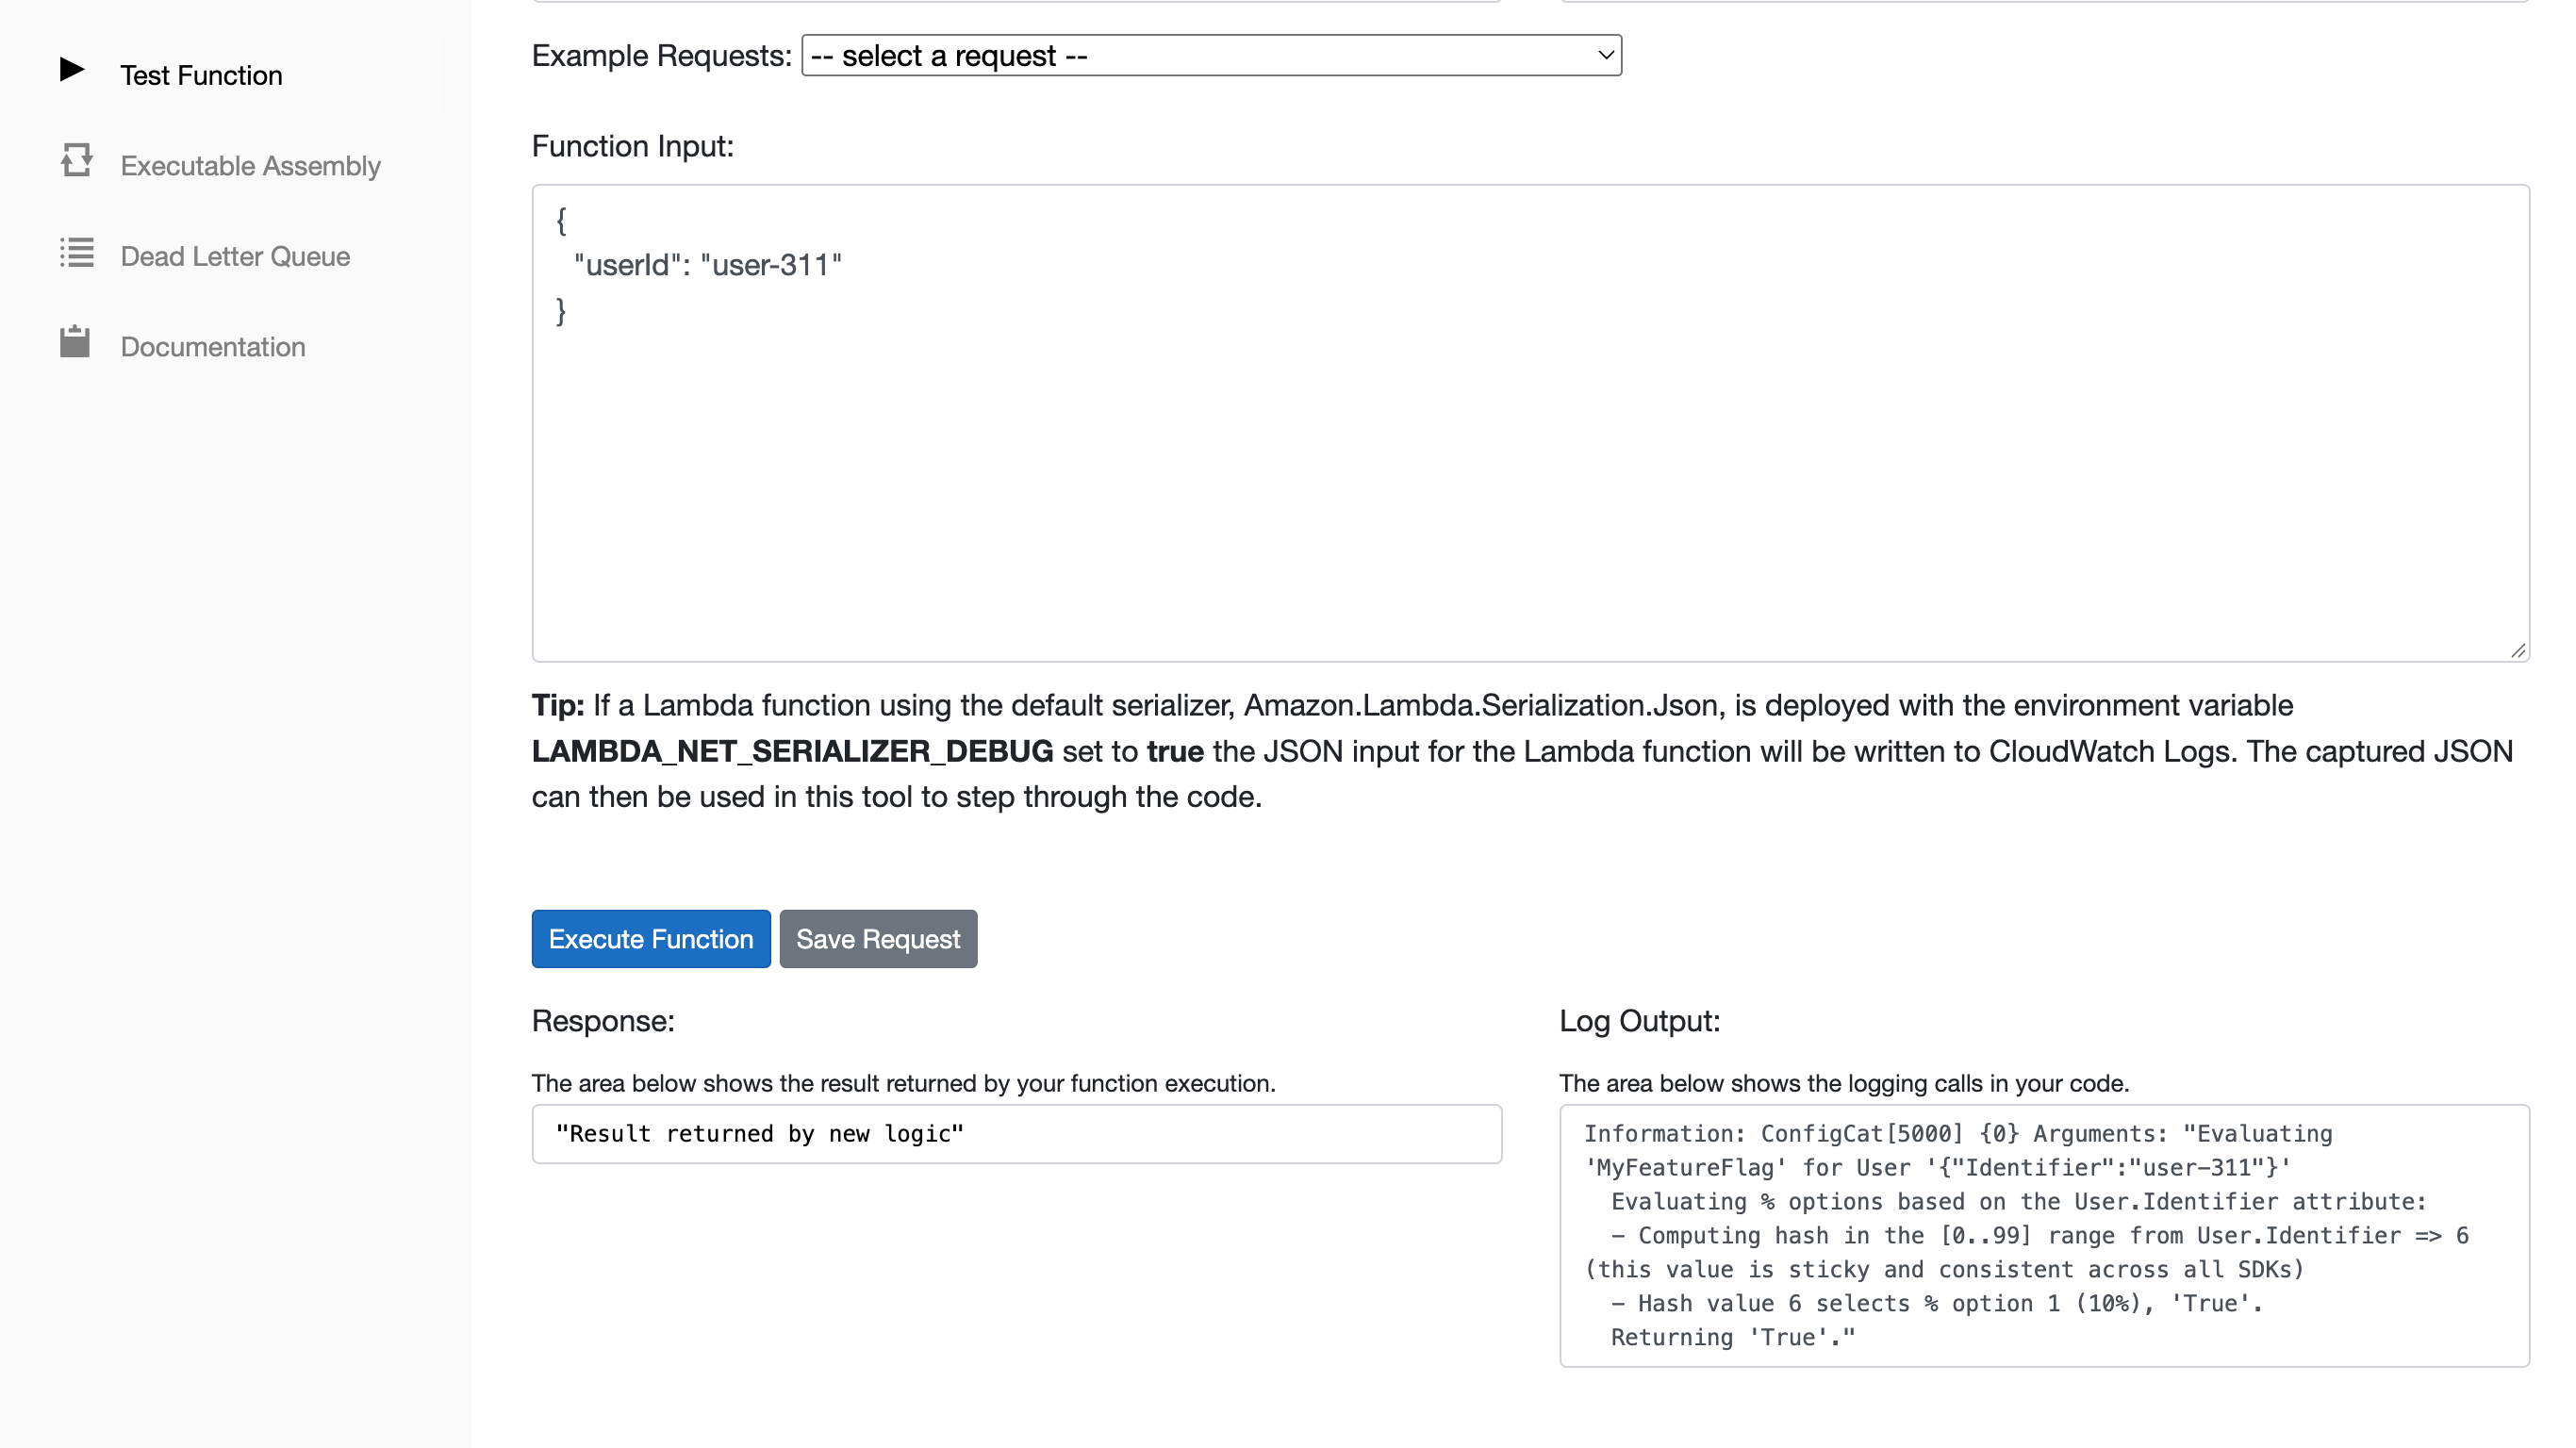Click the Execute Function button
The image size is (2576, 1448).
651,939
